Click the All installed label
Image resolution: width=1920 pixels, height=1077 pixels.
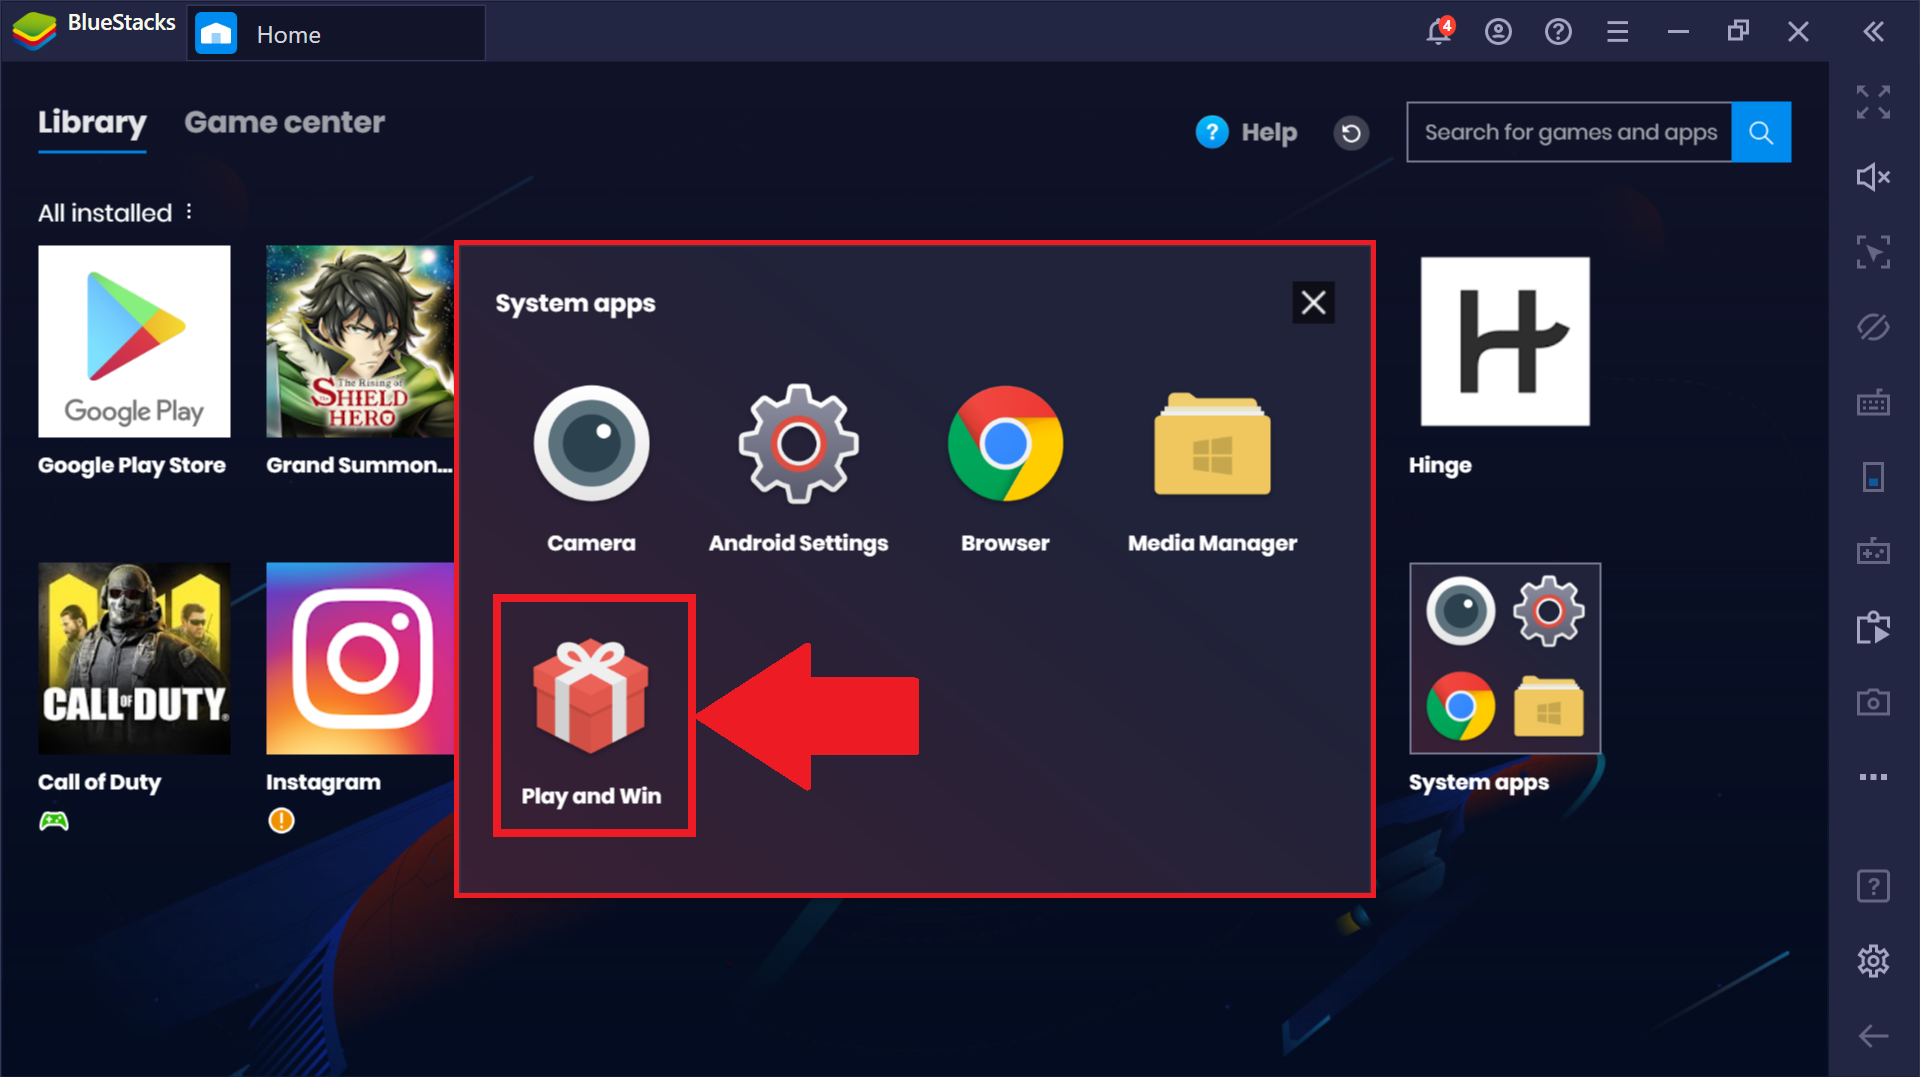(105, 212)
